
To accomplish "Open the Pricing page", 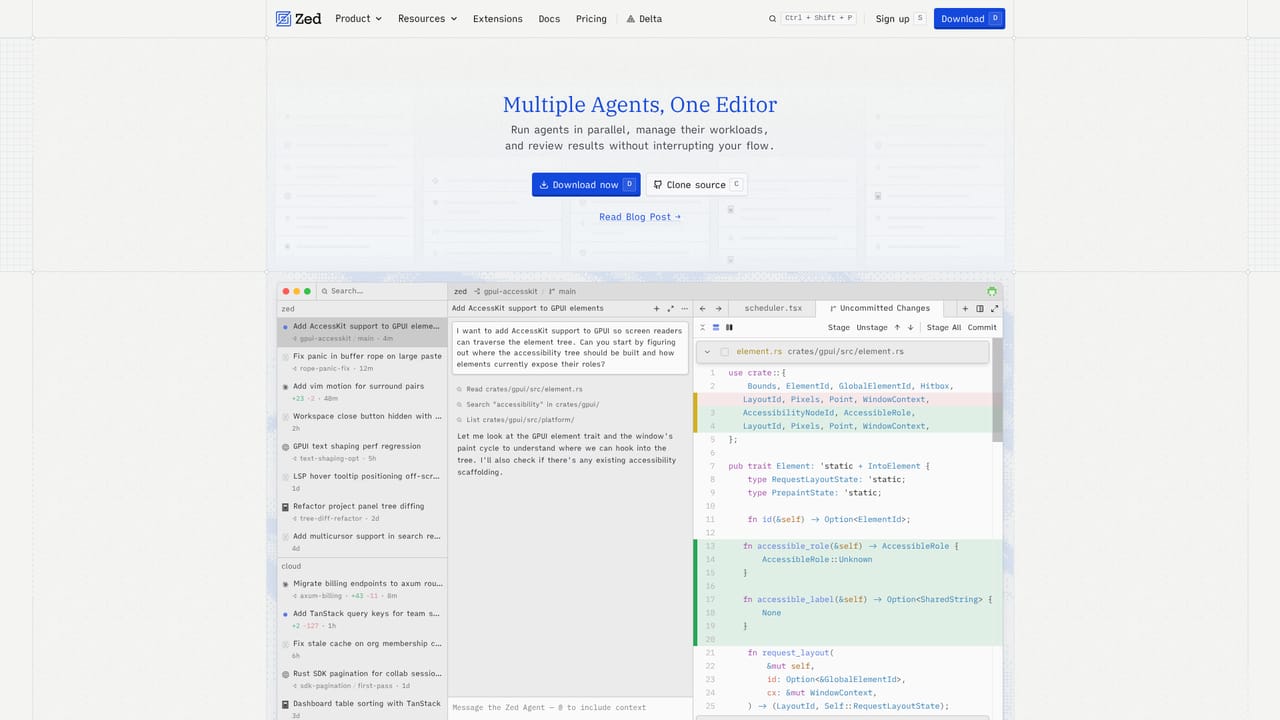I will tap(591, 18).
